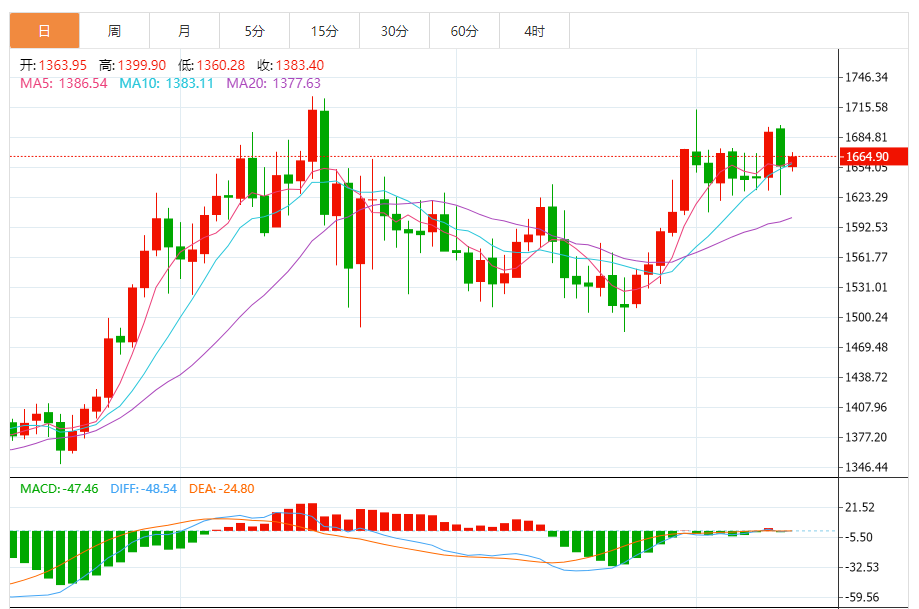Switch to the 周 weekly tab
The width and height of the screenshot is (919, 609).
coord(114,31)
